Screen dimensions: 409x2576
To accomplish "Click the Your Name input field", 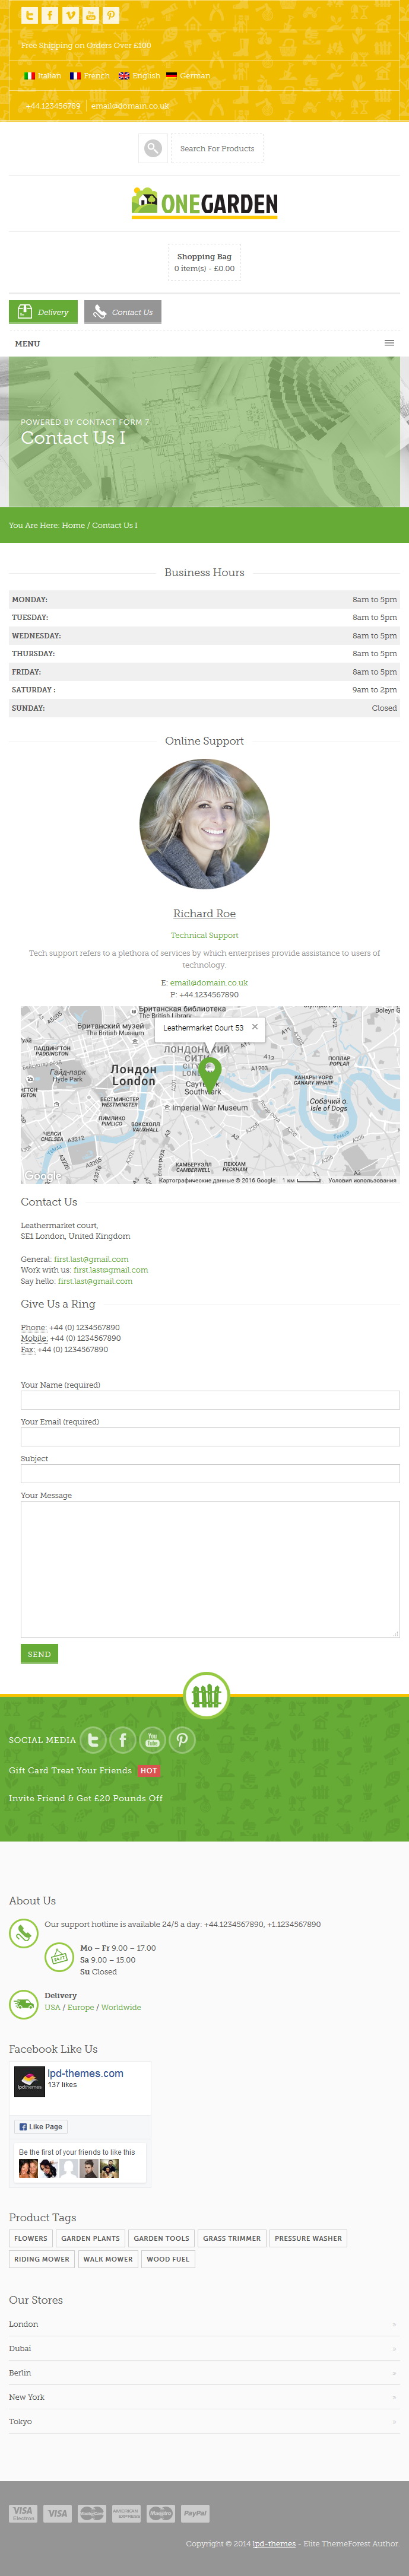I will (210, 1399).
